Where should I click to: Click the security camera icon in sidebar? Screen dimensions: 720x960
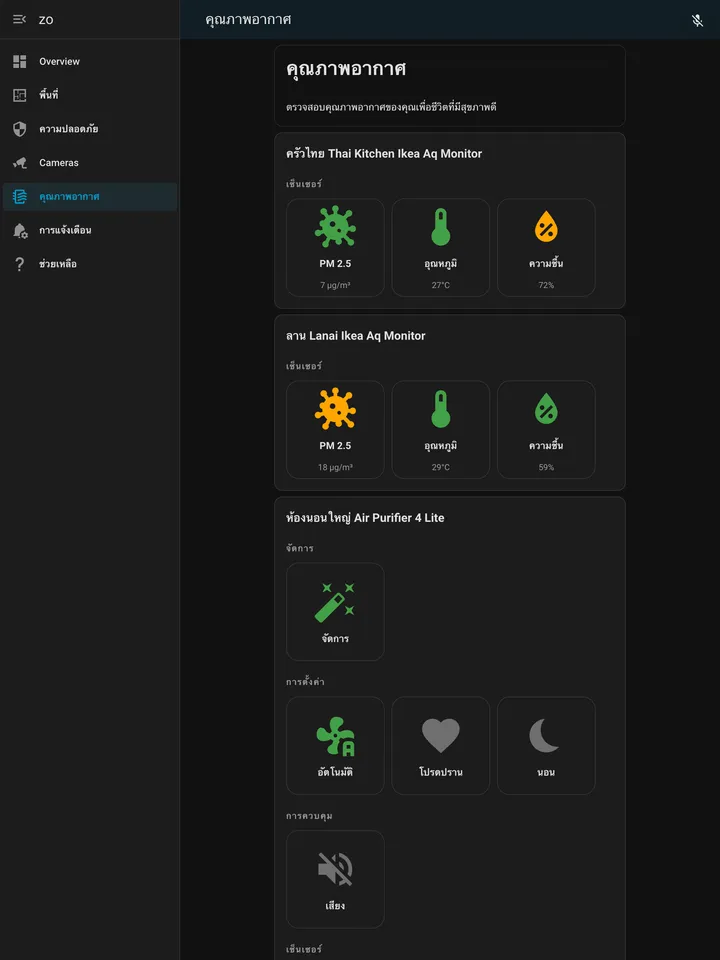tap(20, 163)
